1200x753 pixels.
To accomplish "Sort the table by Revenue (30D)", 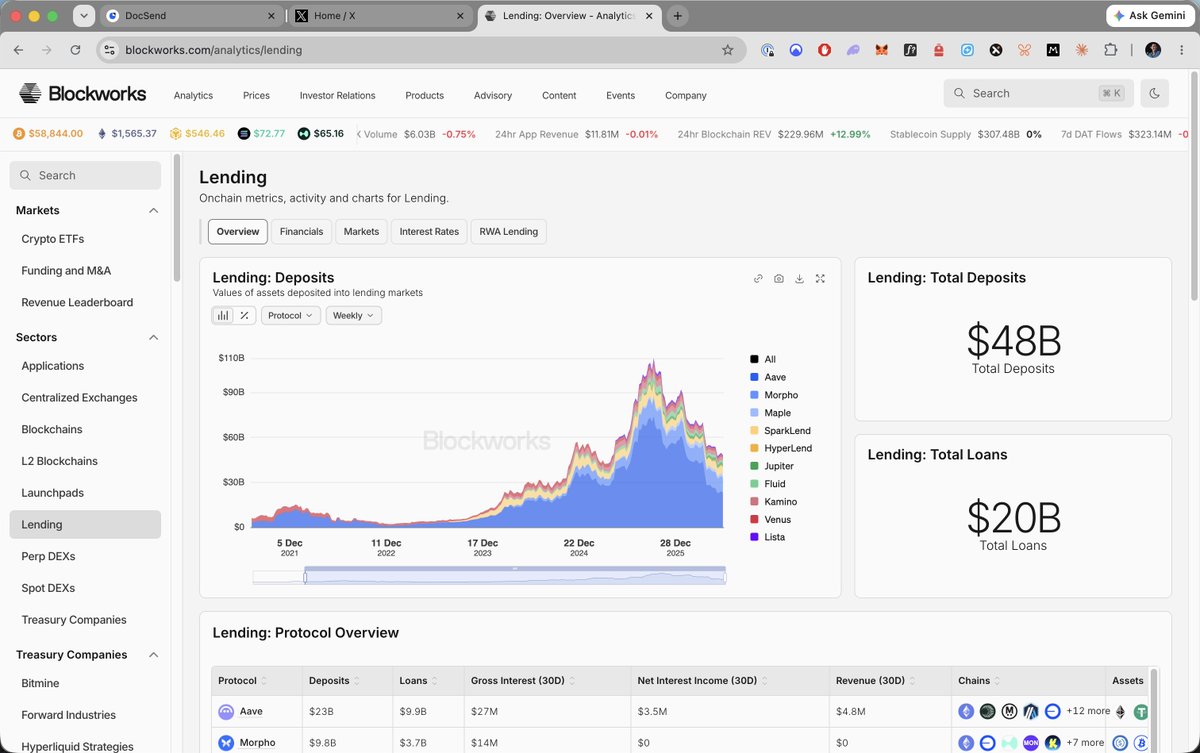I will [874, 680].
